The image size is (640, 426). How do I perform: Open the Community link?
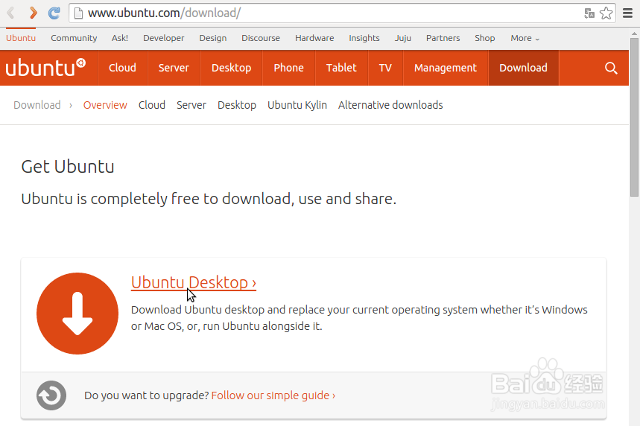(x=74, y=38)
